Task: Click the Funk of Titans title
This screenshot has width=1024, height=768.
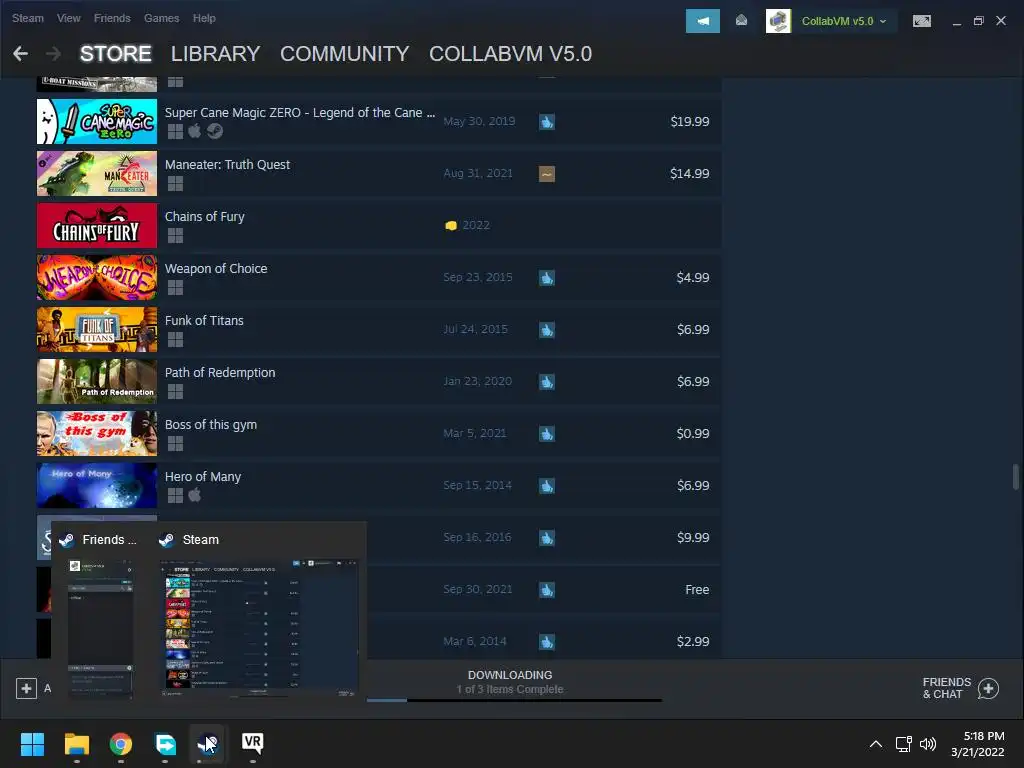Action: (x=204, y=321)
